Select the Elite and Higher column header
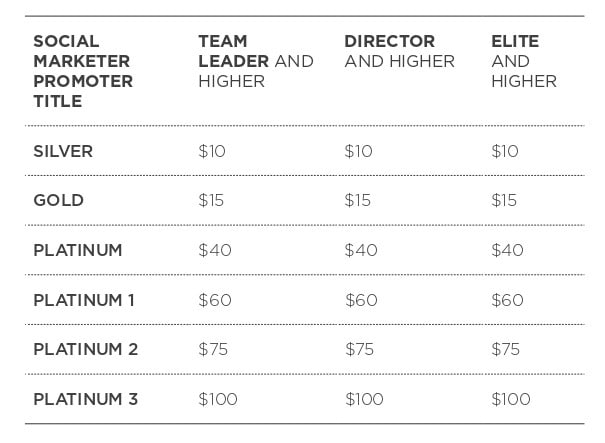Image resolution: width=605 pixels, height=443 pixels. coord(523,61)
